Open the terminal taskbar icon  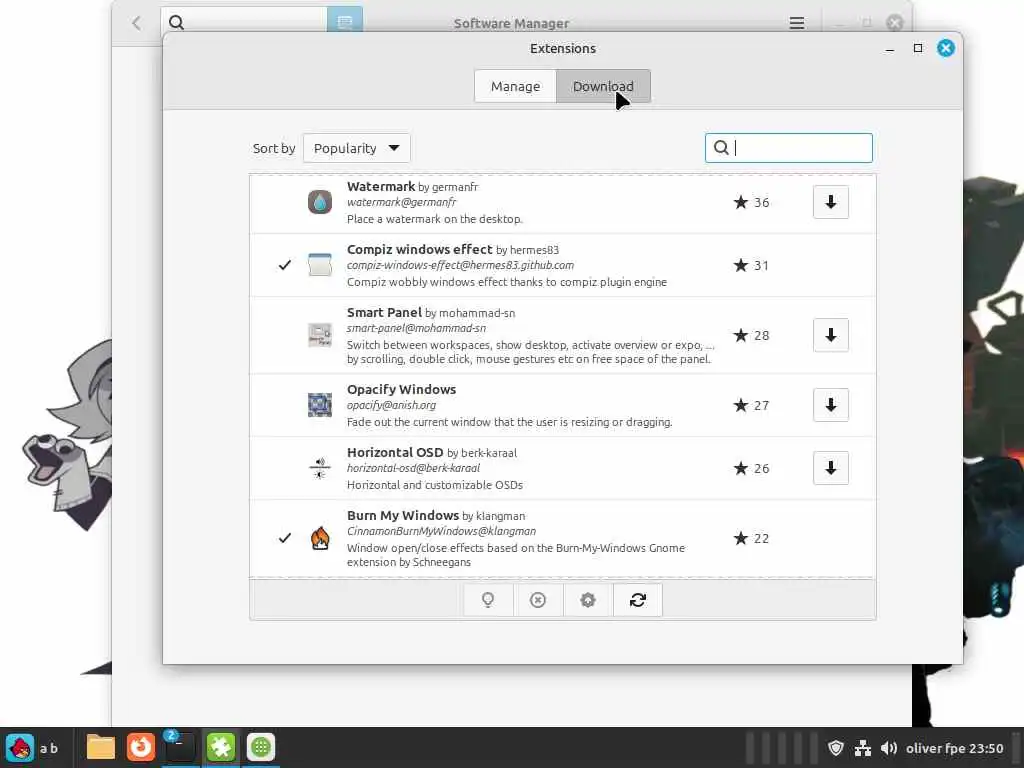[180, 747]
